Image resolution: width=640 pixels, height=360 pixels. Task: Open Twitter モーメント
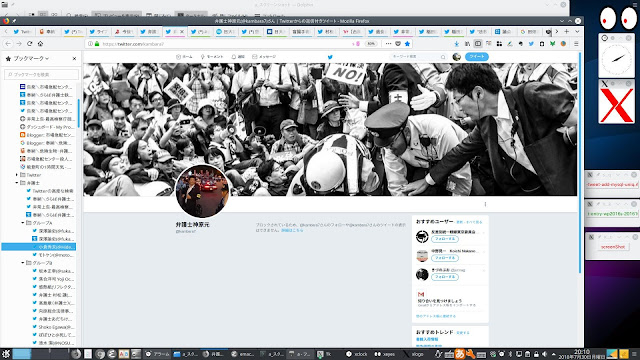tap(212, 57)
